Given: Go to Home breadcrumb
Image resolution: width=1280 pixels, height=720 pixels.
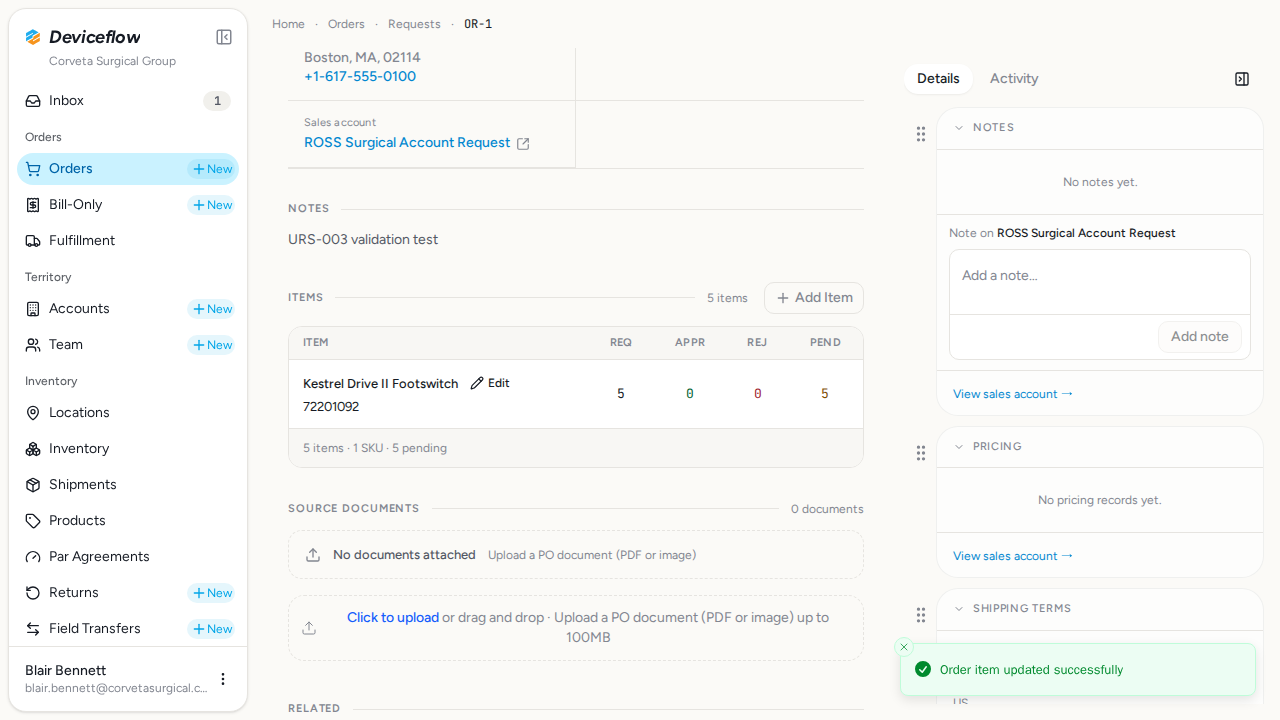Looking at the screenshot, I should 288,24.
